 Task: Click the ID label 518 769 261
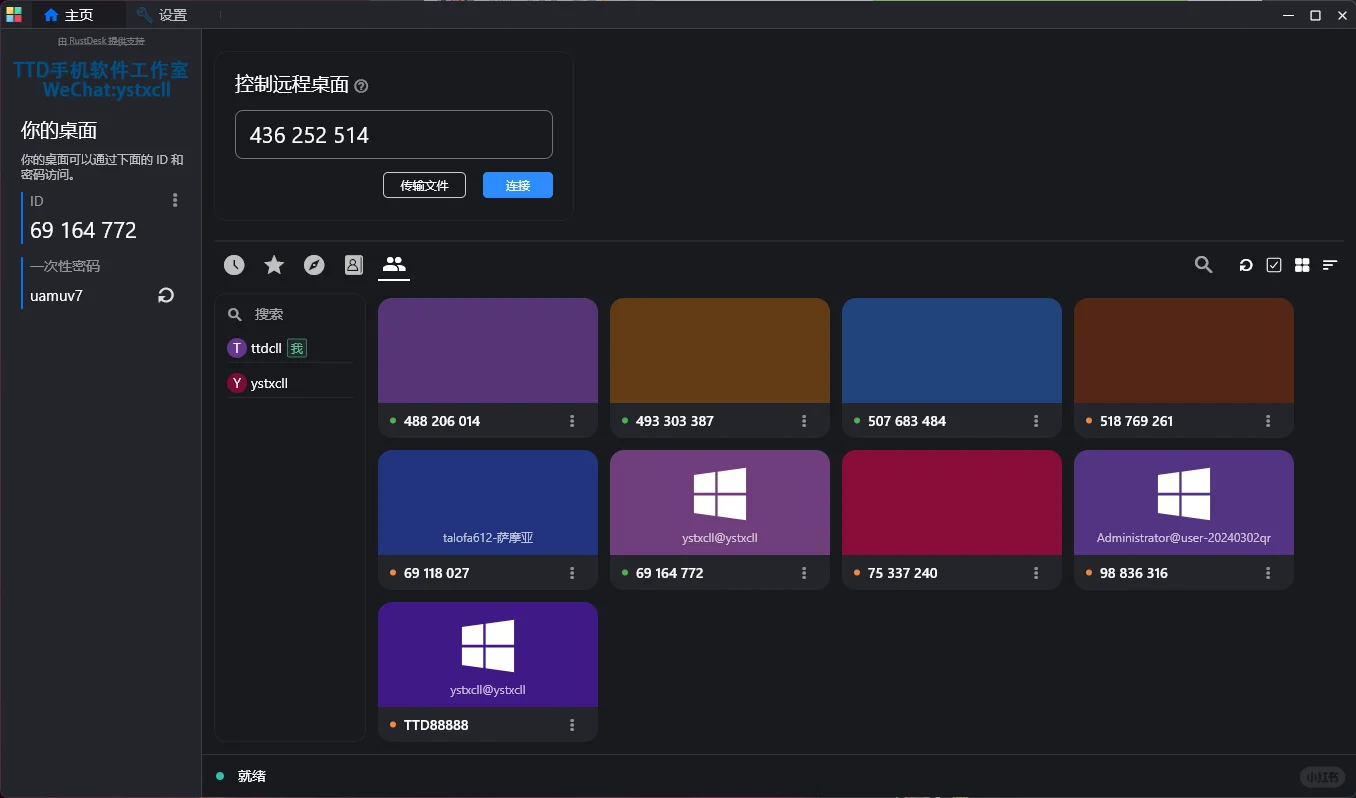[1136, 421]
